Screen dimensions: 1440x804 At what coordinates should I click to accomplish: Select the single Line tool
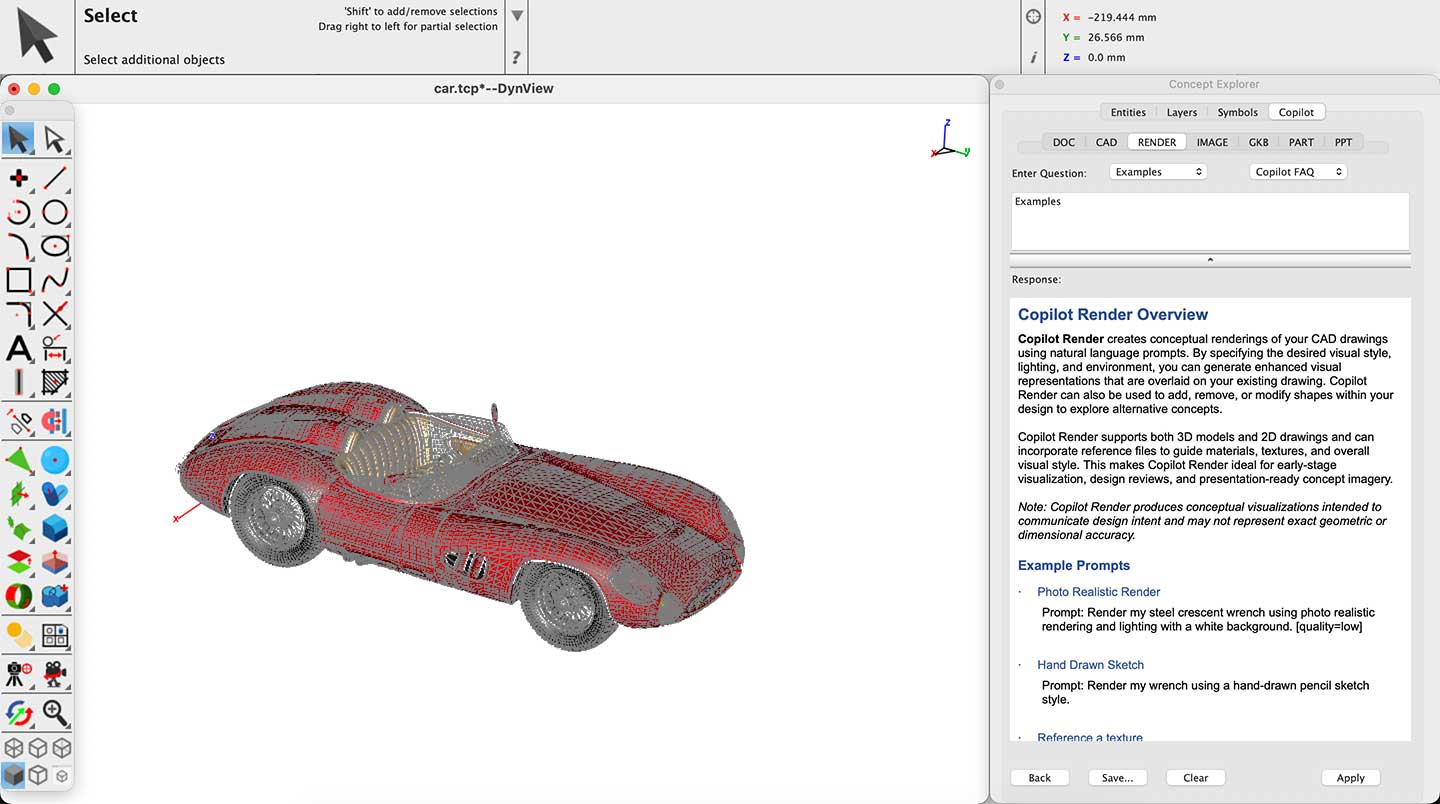[x=55, y=178]
